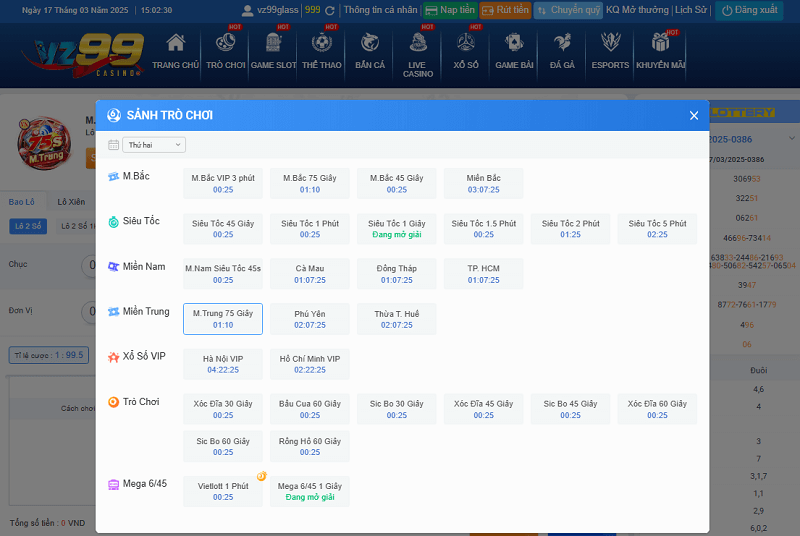This screenshot has height=536, width=800.
Task: Click the Rút tiền withdraw button
Action: 505,10
